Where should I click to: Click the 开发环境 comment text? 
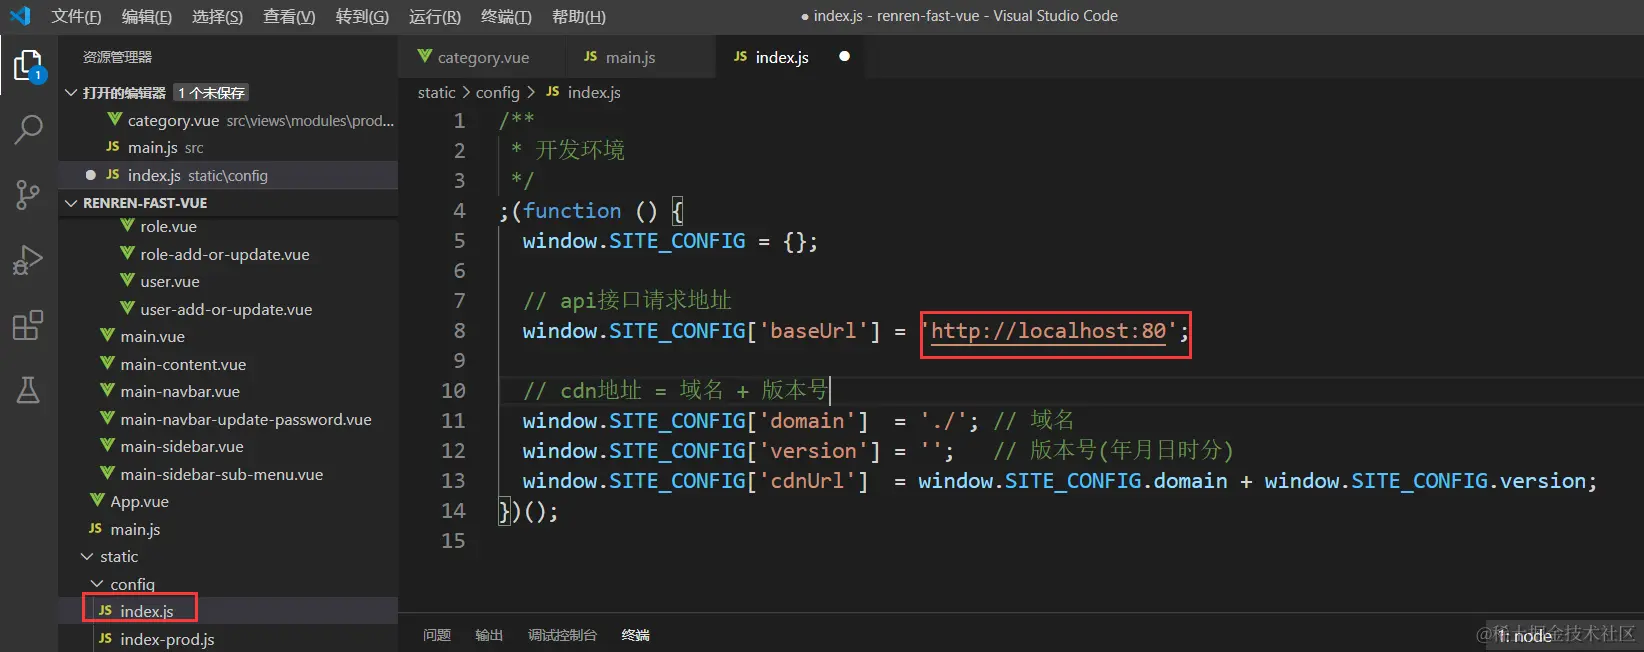[x=580, y=151]
